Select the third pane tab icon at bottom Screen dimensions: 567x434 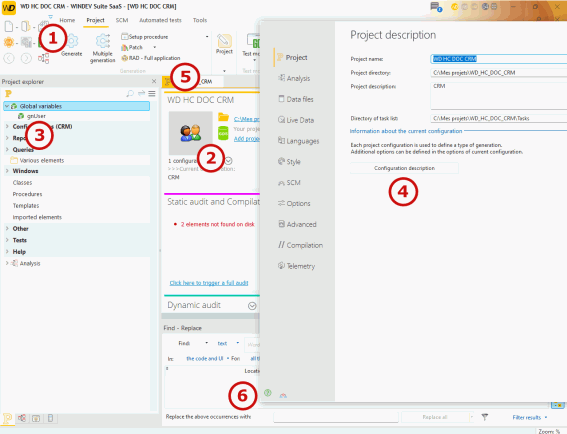pos(36,418)
